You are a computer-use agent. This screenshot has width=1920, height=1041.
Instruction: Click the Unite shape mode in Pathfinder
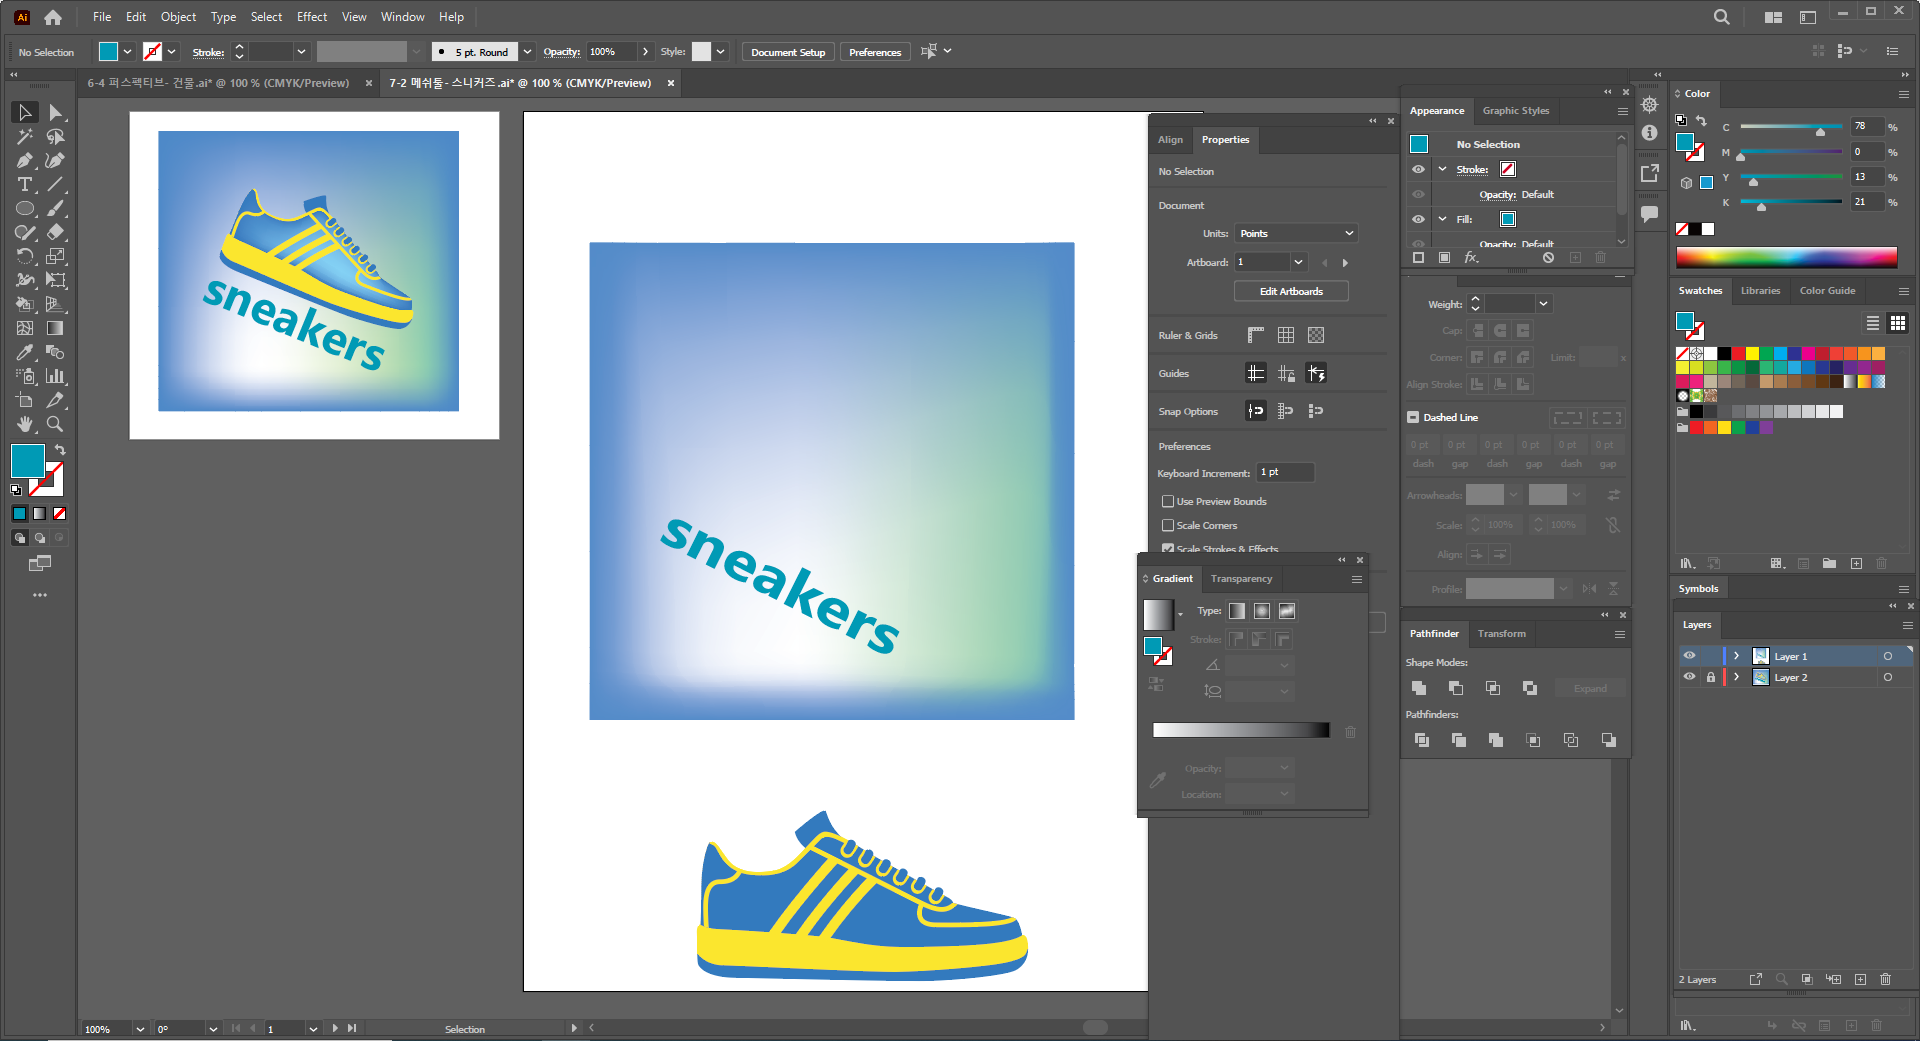pyautogui.click(x=1419, y=688)
